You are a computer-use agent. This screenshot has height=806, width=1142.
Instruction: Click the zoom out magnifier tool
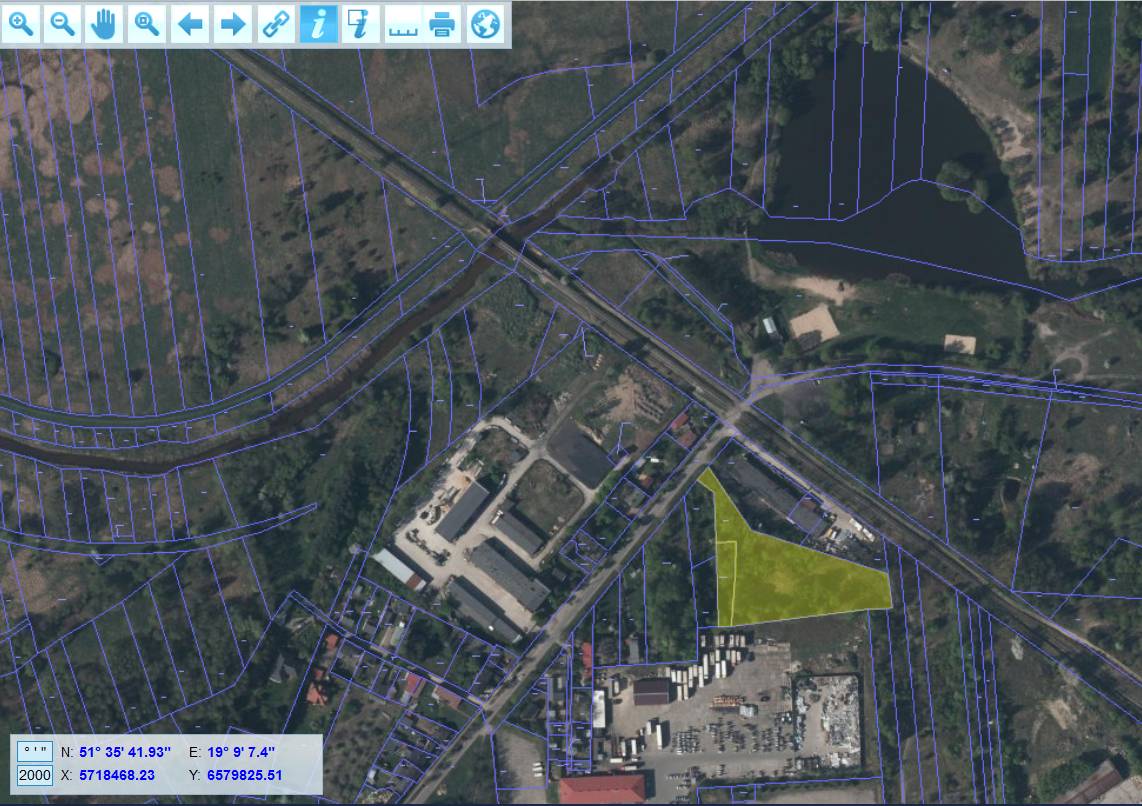(x=63, y=24)
